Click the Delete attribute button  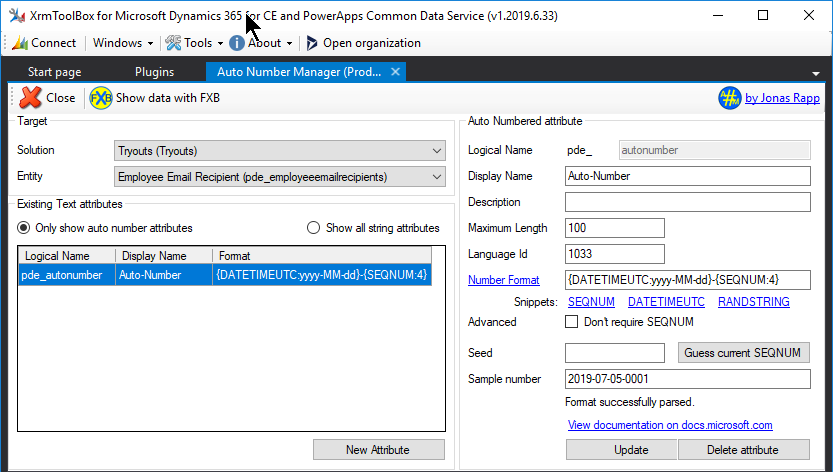click(744, 450)
